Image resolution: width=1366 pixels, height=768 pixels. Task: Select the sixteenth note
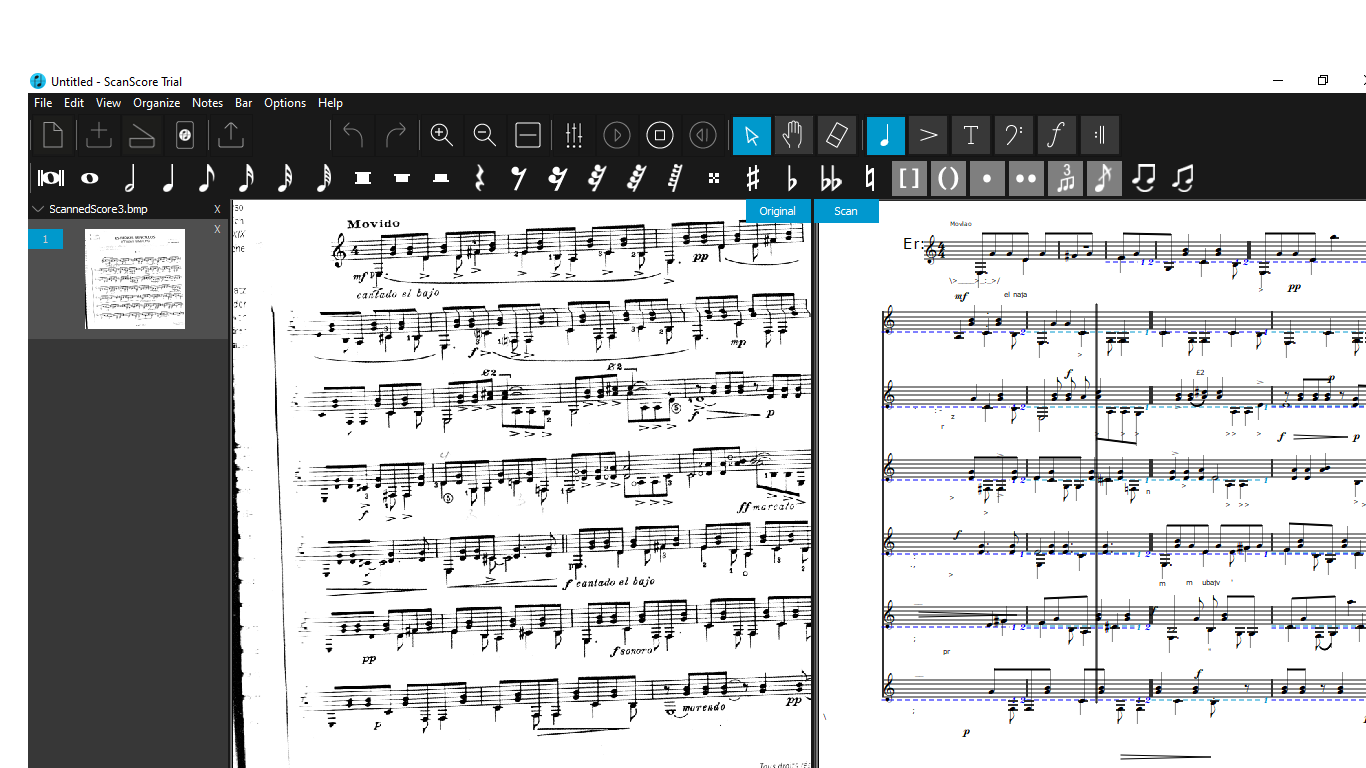[246, 178]
